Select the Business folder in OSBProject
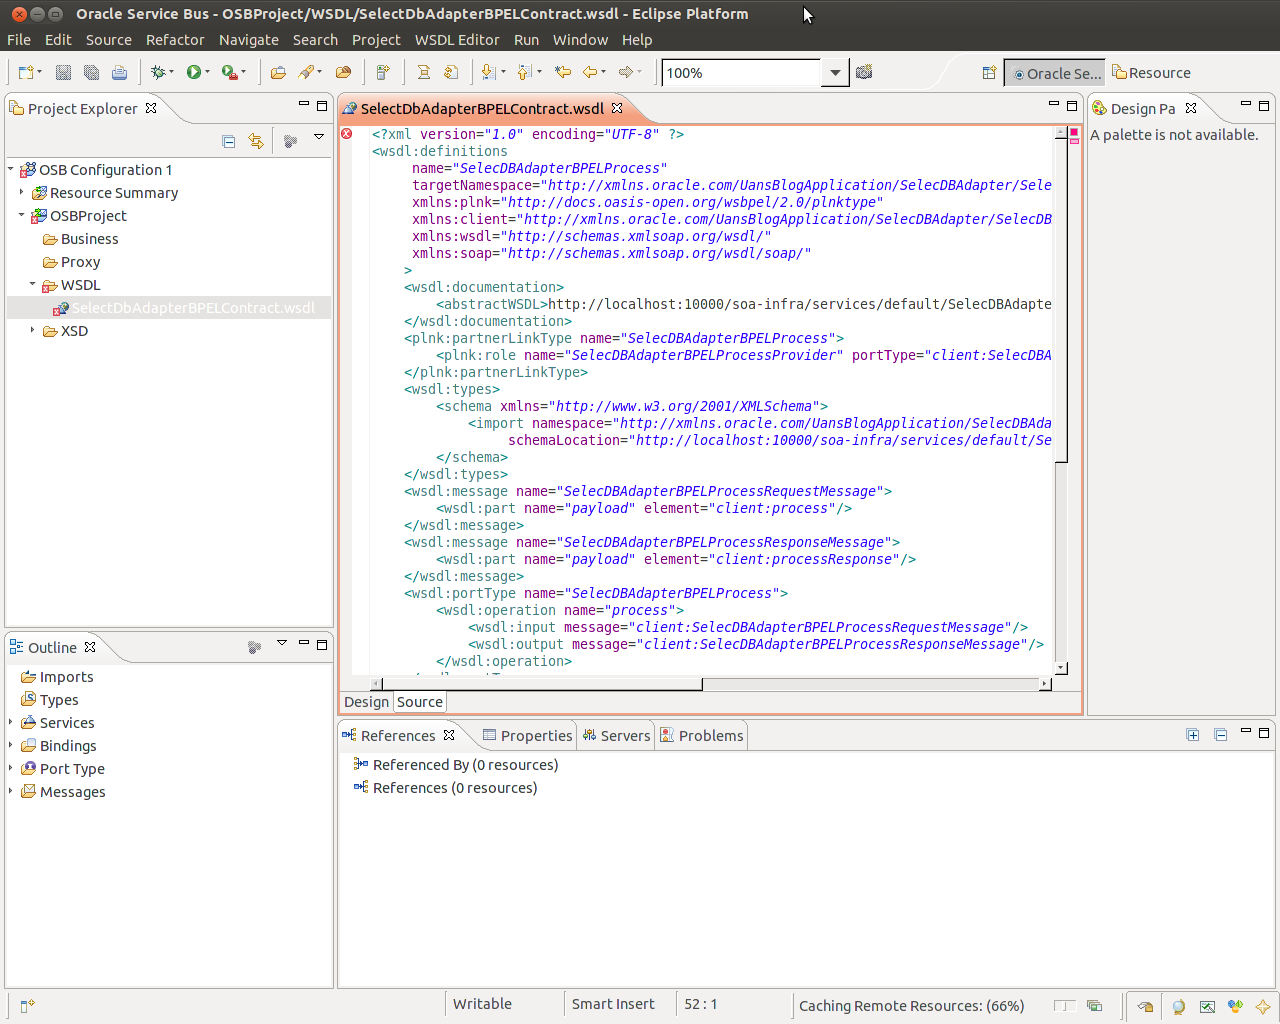 click(x=89, y=239)
